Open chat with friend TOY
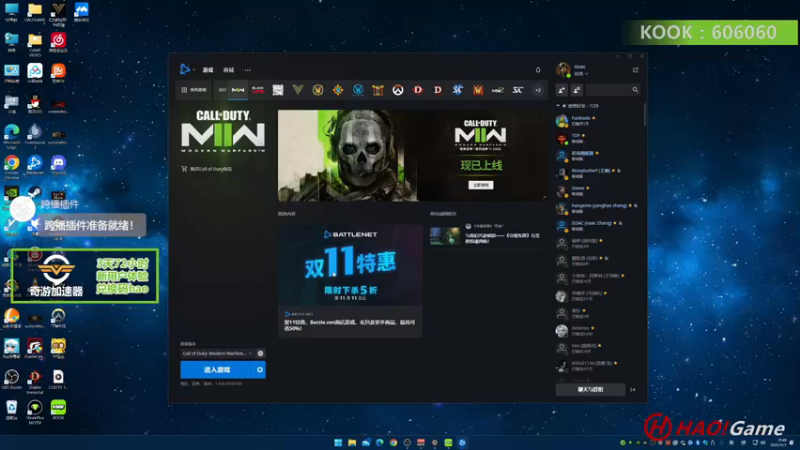 pyautogui.click(x=597, y=138)
